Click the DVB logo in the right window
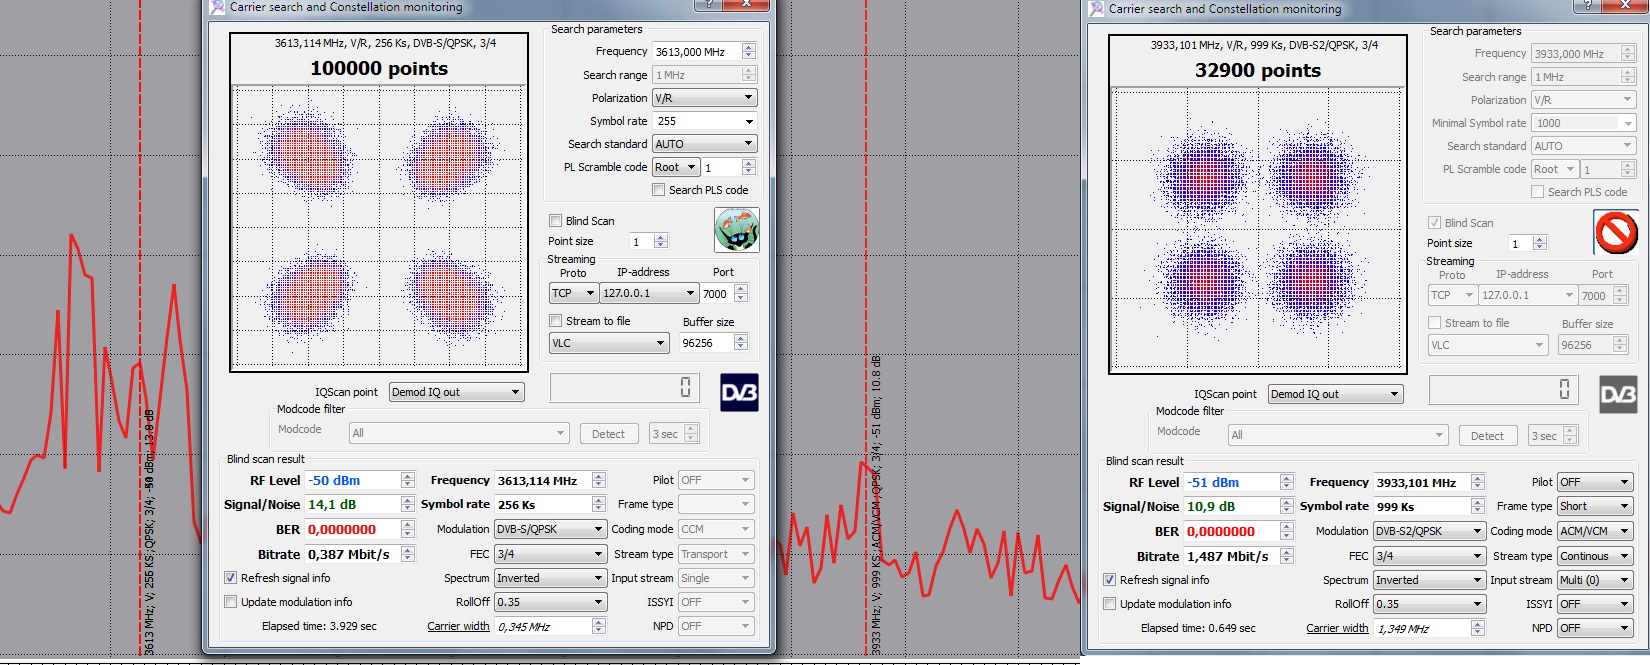The height and width of the screenshot is (665, 1650). [1618, 395]
